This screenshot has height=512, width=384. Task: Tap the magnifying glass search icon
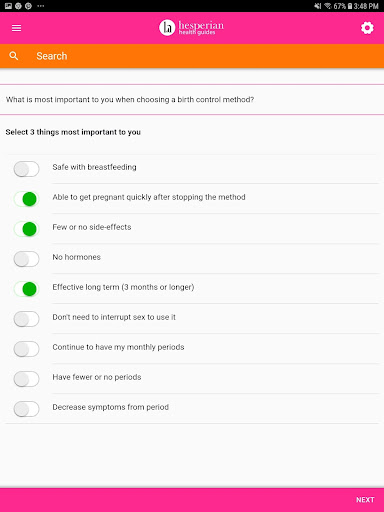pyautogui.click(x=14, y=56)
